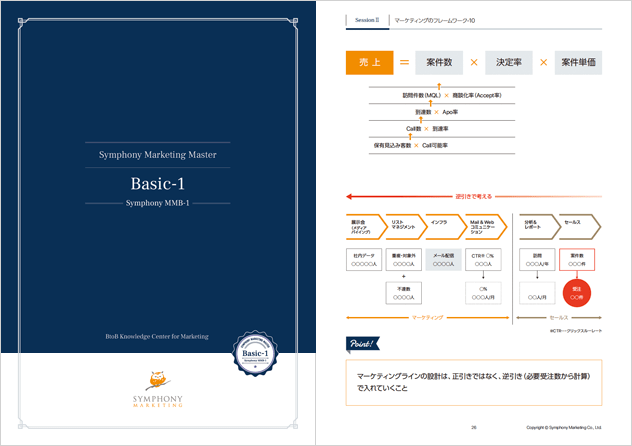Click the orange owl logo on the cover
This screenshot has width=632, height=446.
point(158,380)
